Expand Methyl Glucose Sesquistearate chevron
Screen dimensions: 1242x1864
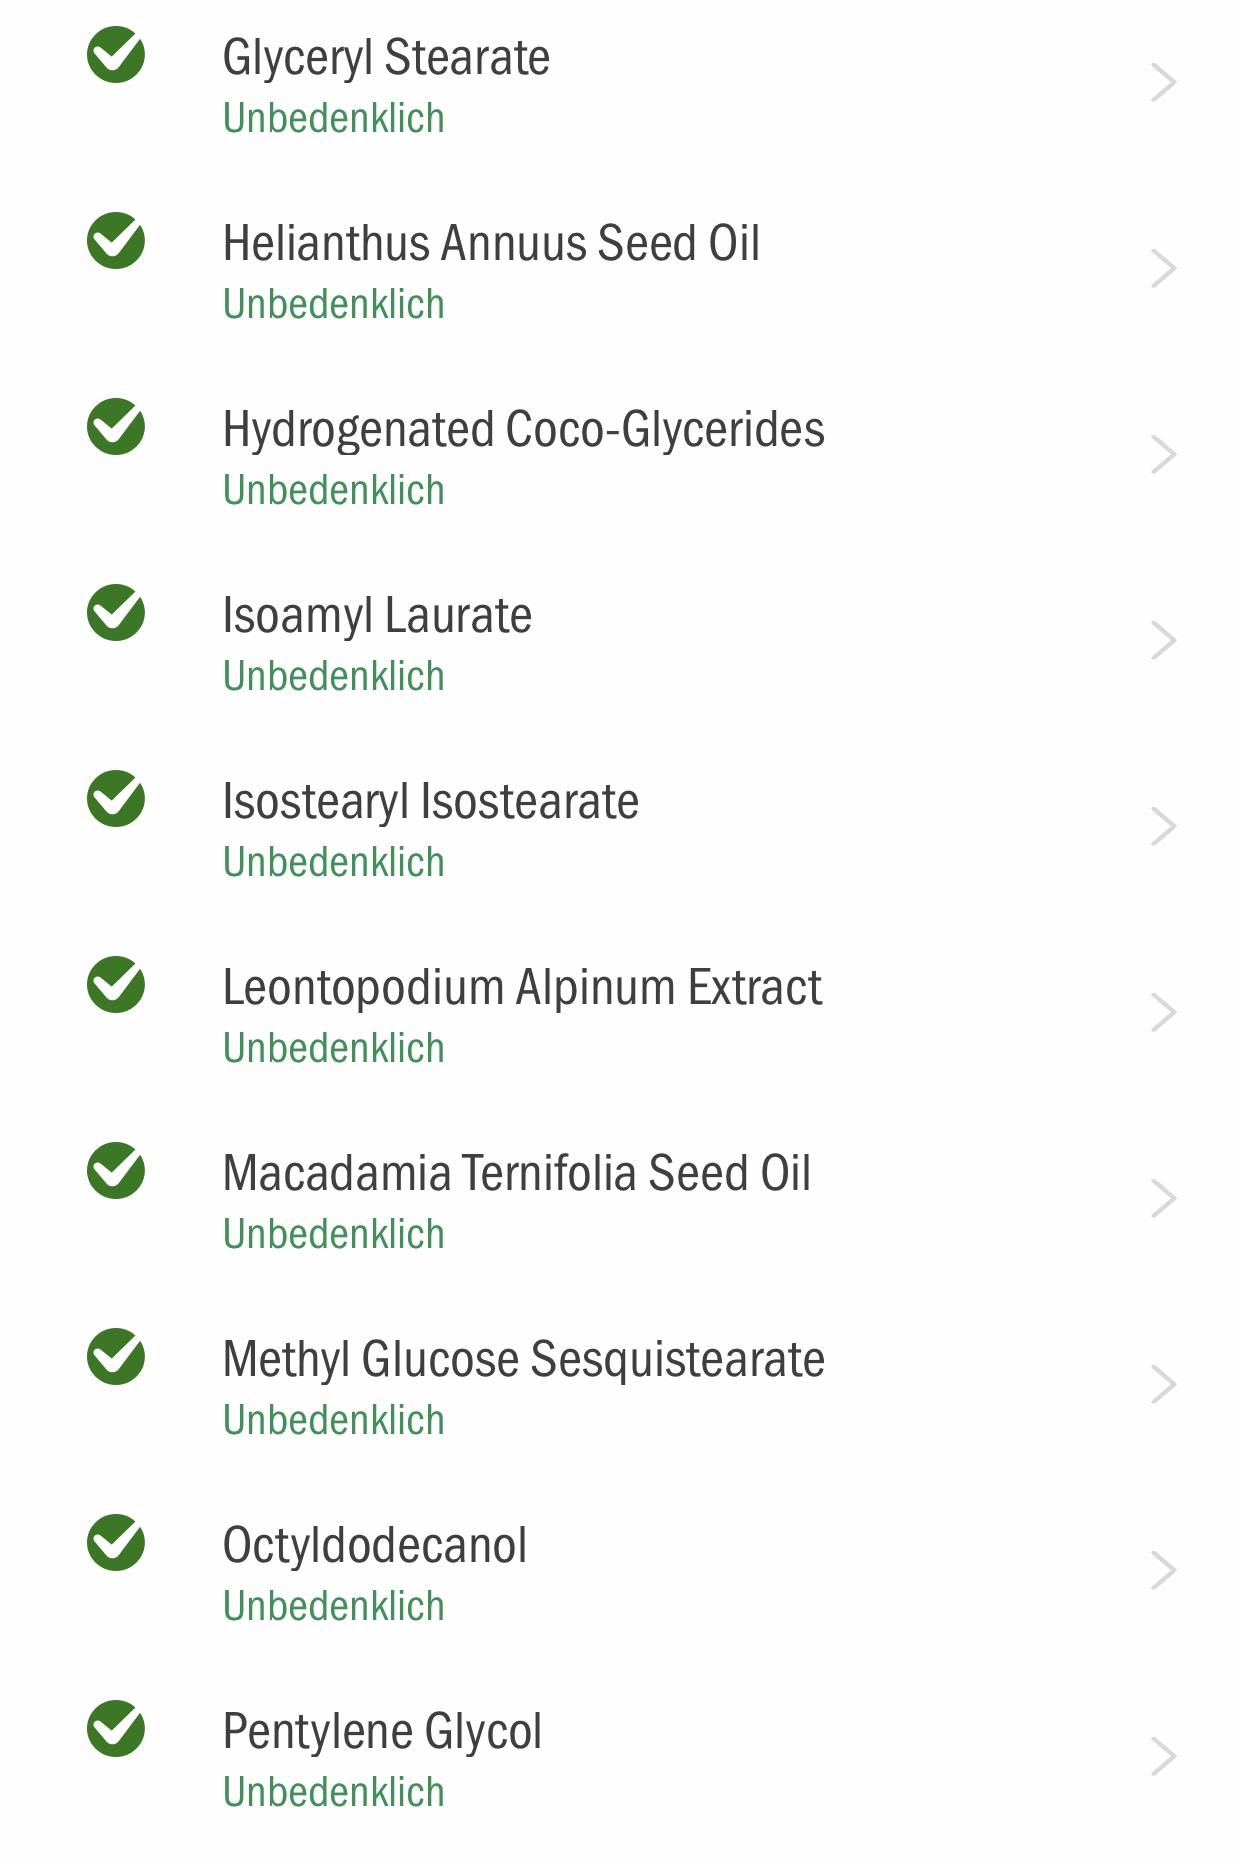(x=1163, y=1385)
